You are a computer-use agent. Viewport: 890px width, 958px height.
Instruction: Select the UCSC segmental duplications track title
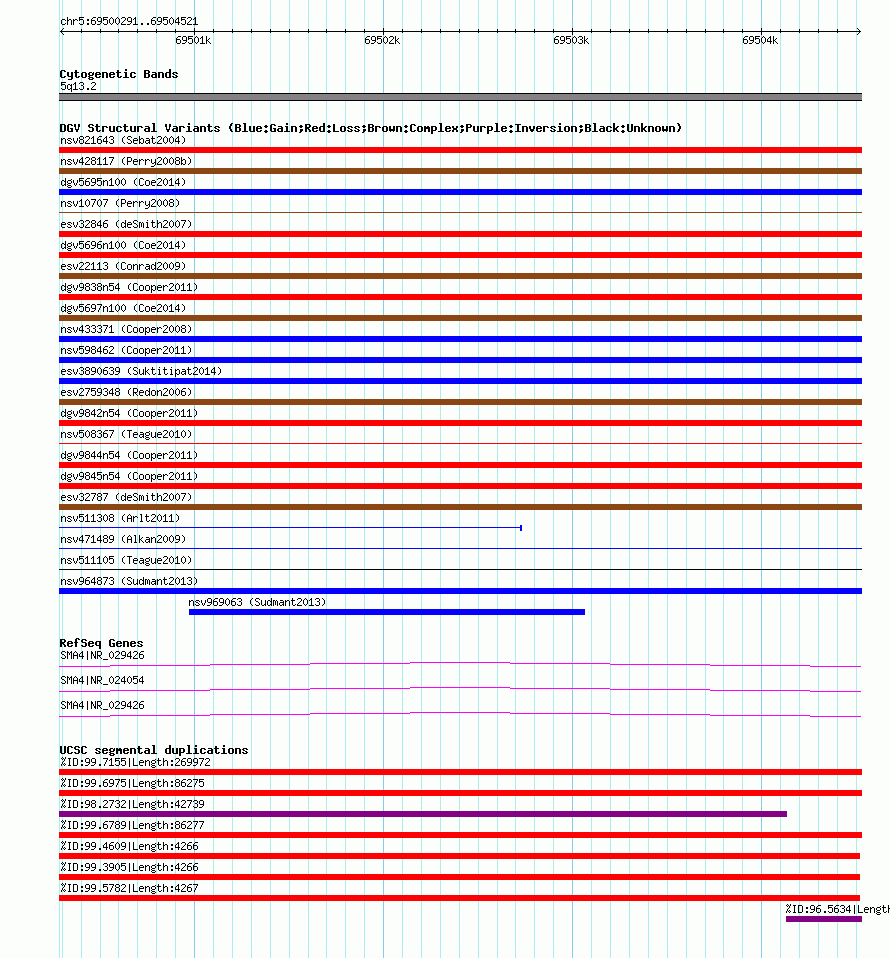coord(154,750)
